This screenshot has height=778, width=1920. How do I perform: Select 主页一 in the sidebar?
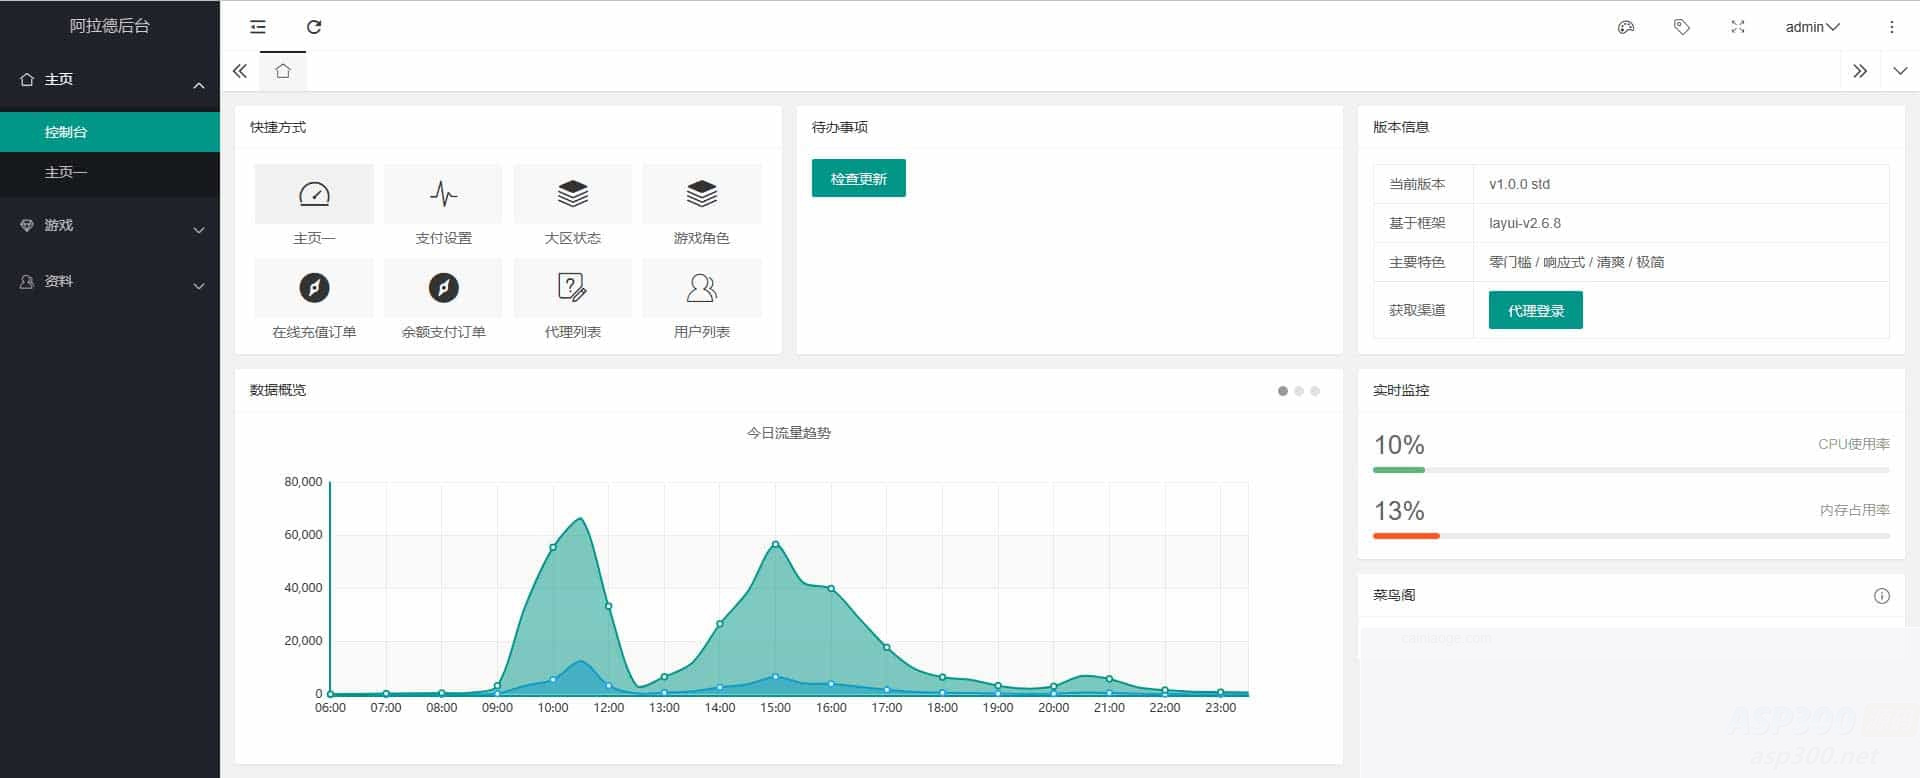coord(66,173)
